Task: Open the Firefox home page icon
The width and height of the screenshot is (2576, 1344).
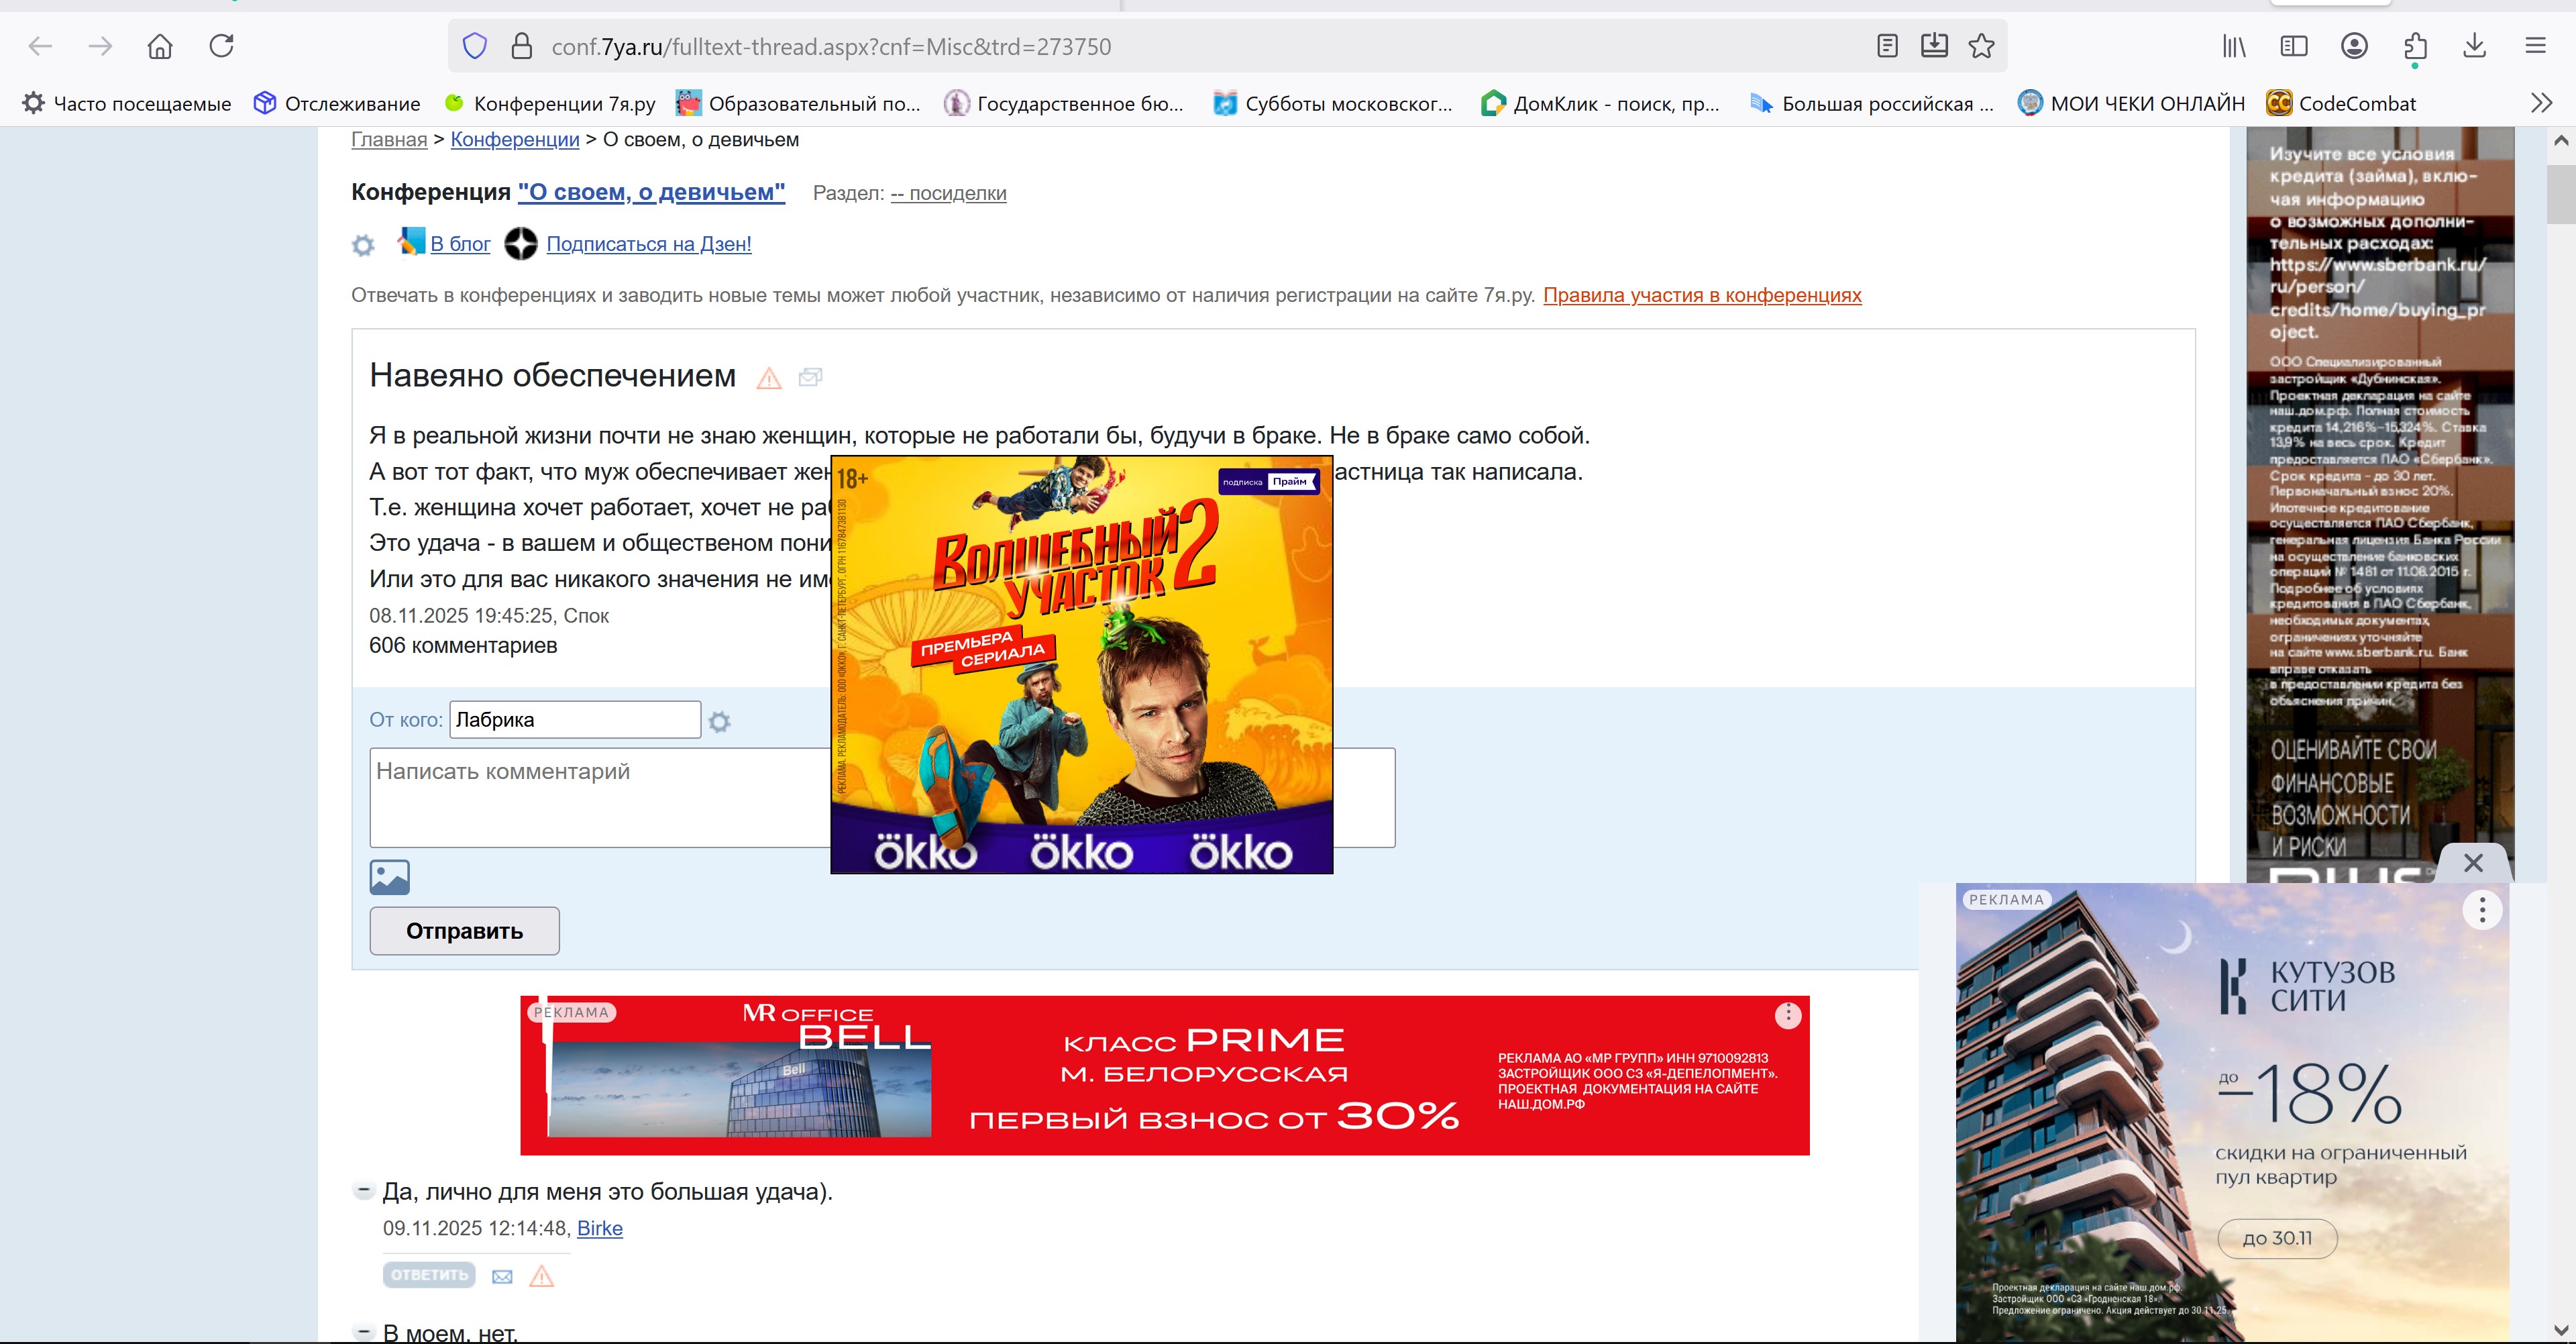Action: click(160, 46)
